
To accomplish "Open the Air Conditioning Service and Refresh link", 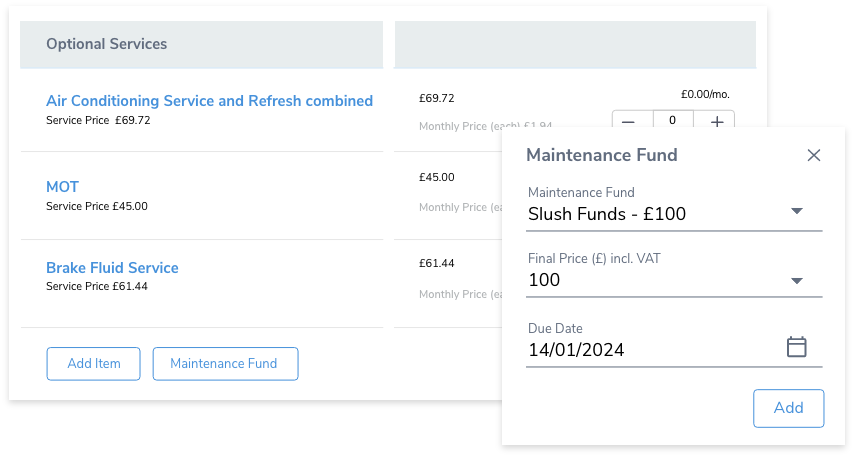I will point(209,101).
